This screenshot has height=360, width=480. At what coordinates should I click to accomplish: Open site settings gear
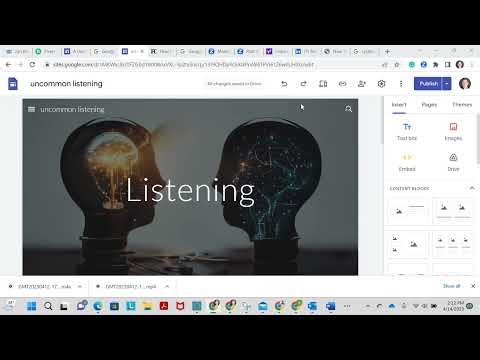click(381, 84)
